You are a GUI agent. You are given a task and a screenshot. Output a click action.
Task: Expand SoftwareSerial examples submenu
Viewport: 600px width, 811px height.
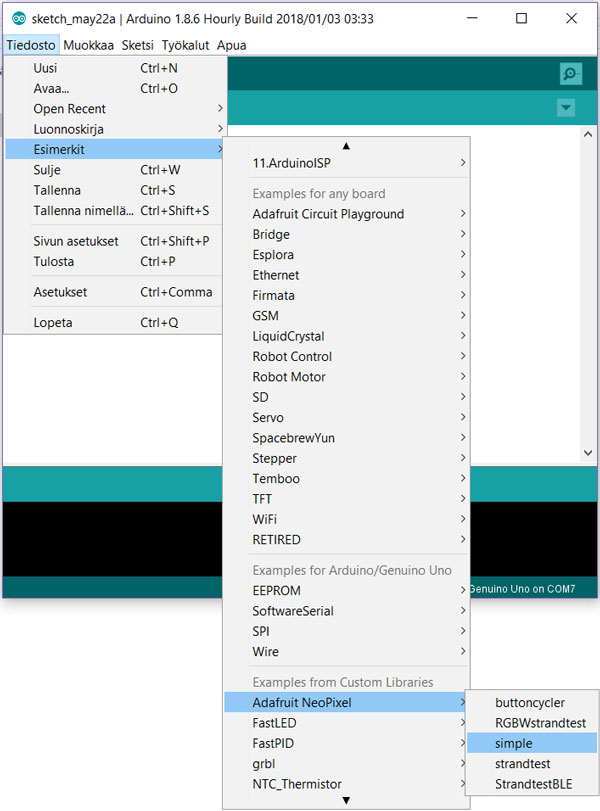coord(347,611)
